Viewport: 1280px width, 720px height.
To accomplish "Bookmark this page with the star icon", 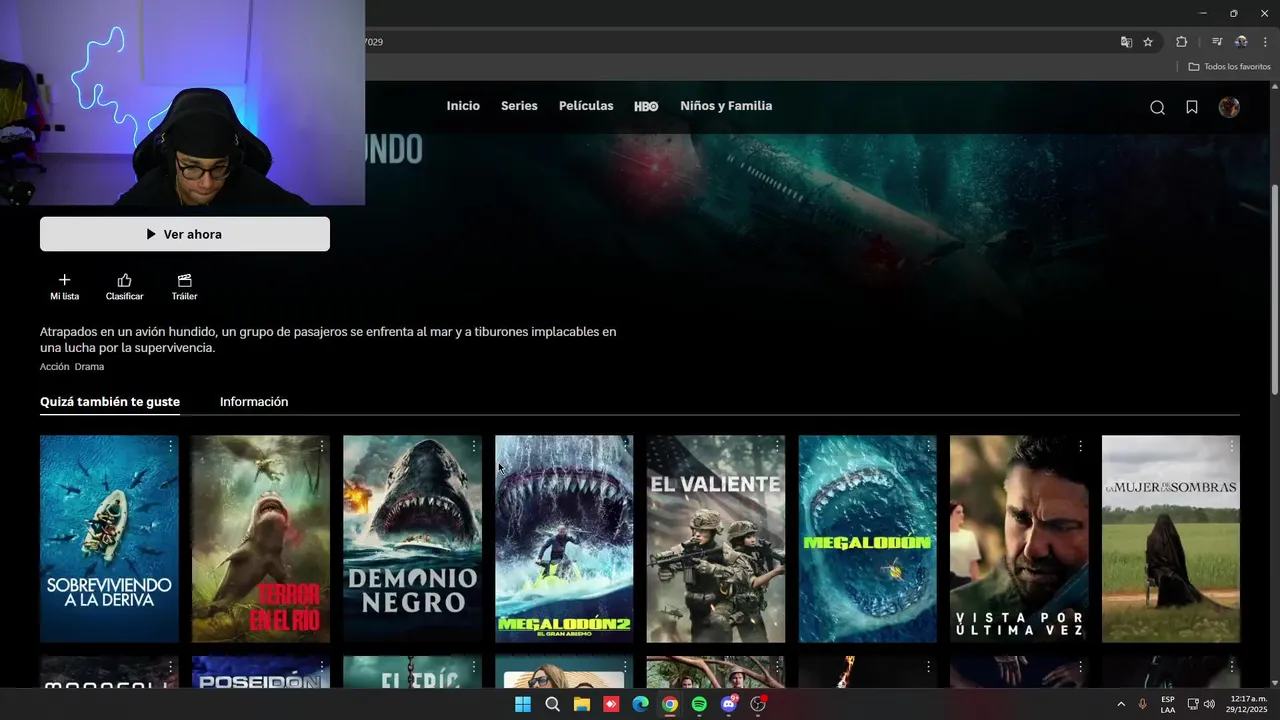I will point(1148,42).
